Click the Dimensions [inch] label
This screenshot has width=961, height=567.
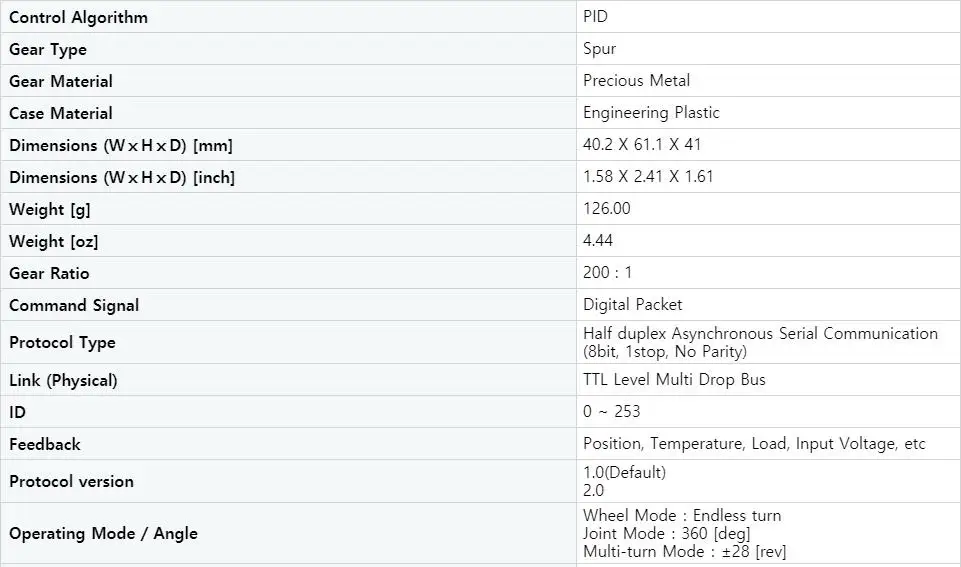pyautogui.click(x=122, y=177)
